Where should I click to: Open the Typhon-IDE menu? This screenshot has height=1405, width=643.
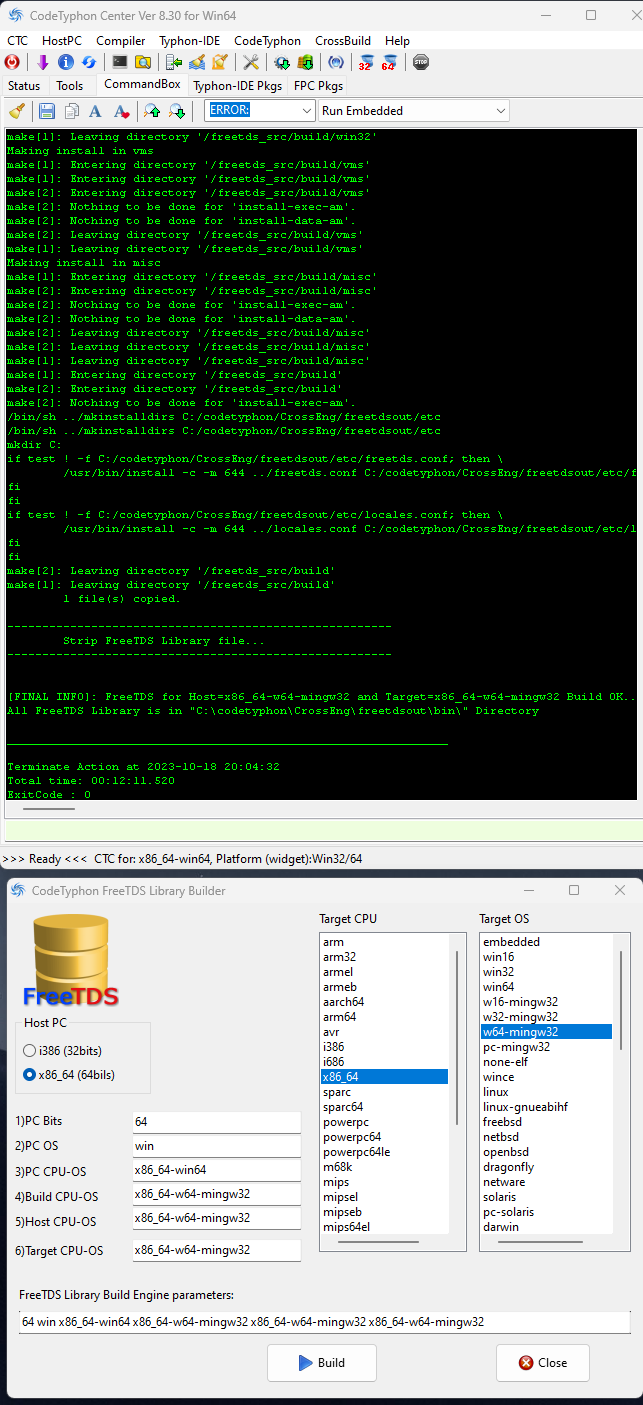pyautogui.click(x=190, y=41)
